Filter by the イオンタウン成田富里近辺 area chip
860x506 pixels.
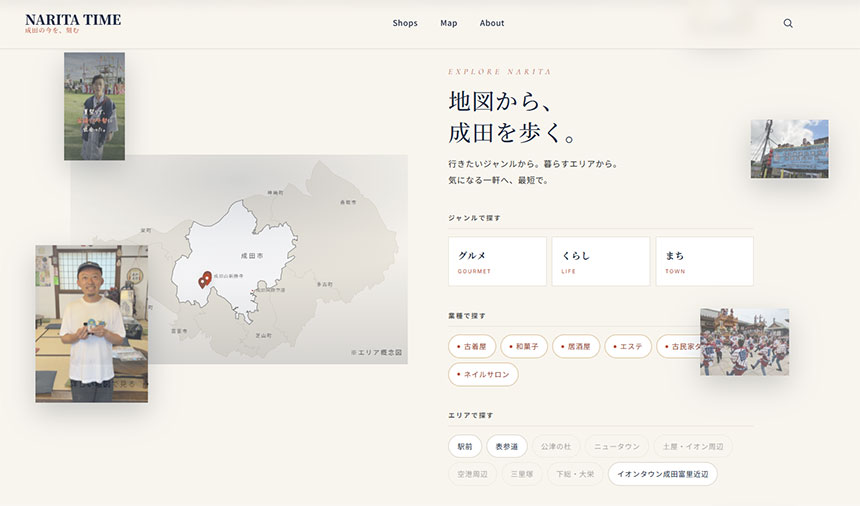click(x=663, y=474)
